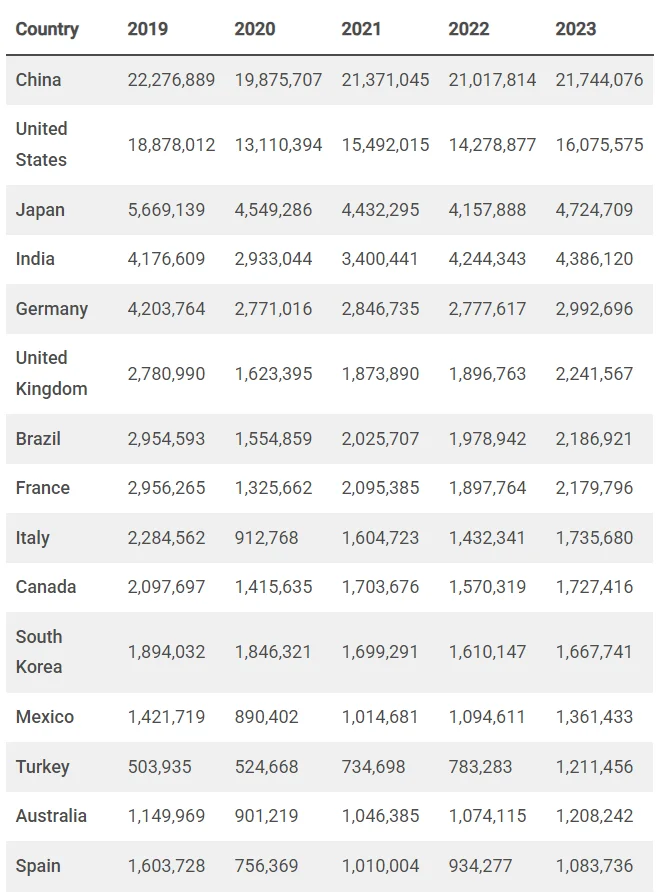The image size is (672, 896).
Task: Click the 2021 column header
Action: click(x=361, y=29)
